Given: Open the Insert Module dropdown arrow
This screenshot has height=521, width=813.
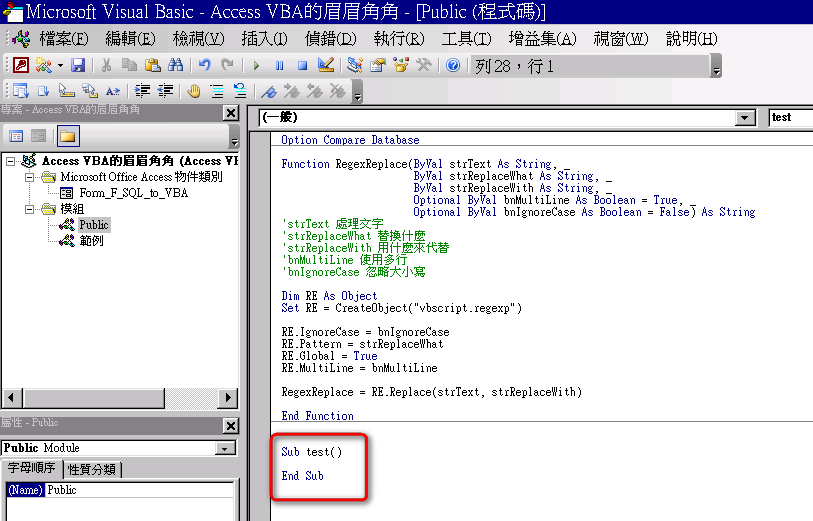Looking at the screenshot, I should coord(60,65).
